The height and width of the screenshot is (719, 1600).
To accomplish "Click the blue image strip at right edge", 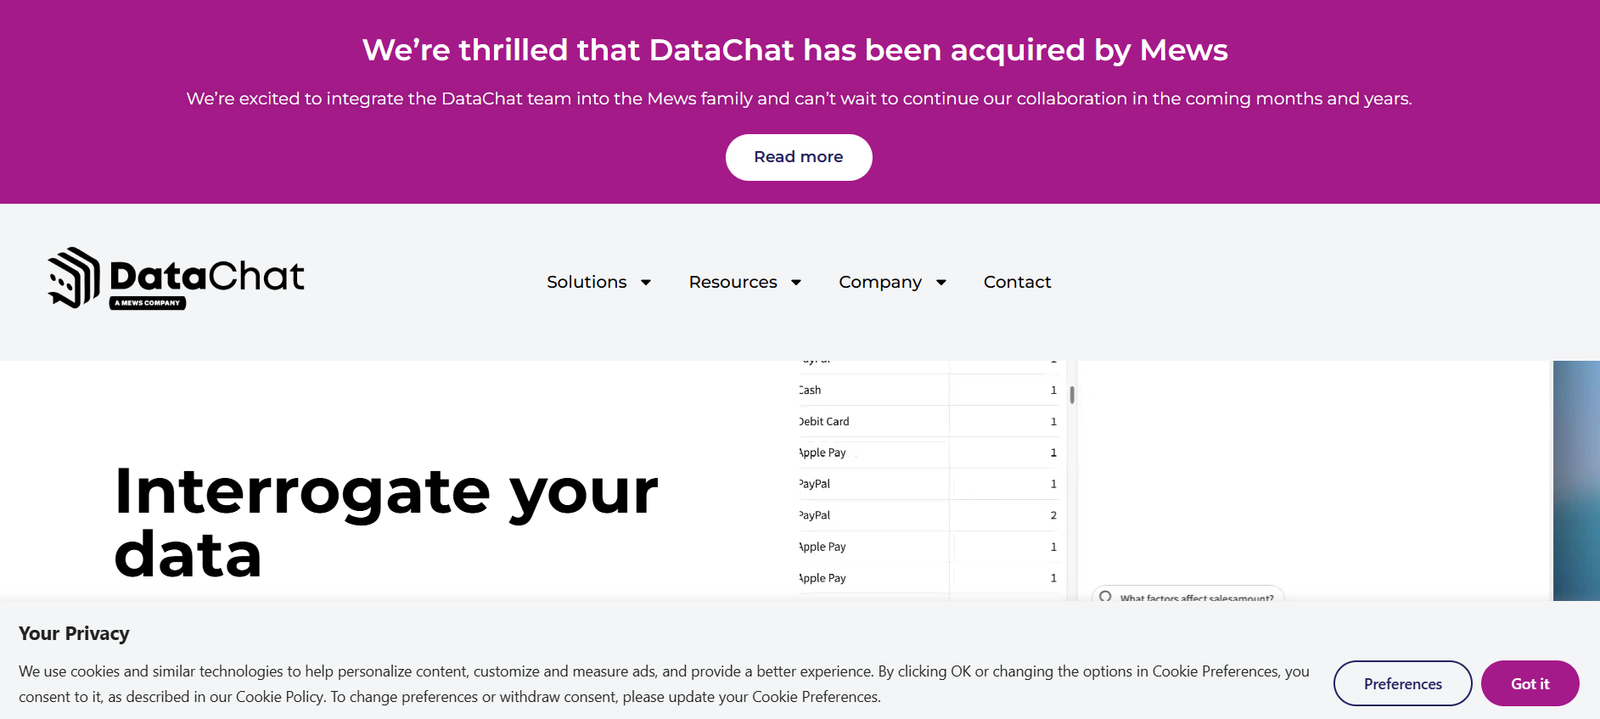I will 1576,480.
